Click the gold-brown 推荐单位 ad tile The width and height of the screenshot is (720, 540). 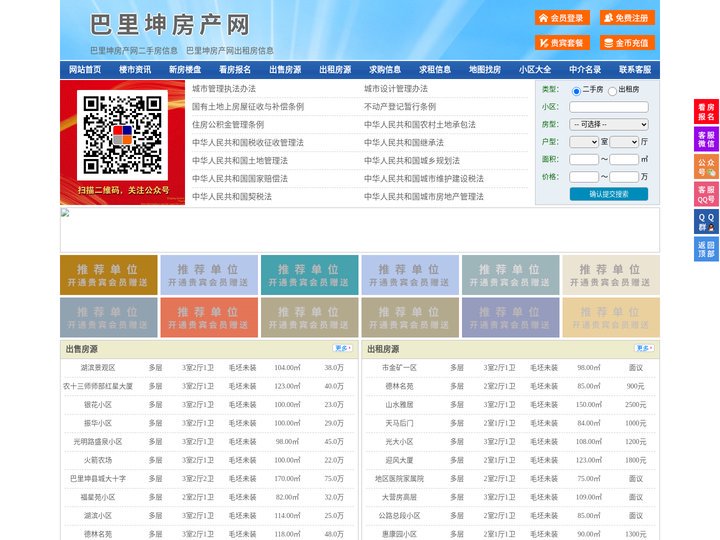coord(108,275)
